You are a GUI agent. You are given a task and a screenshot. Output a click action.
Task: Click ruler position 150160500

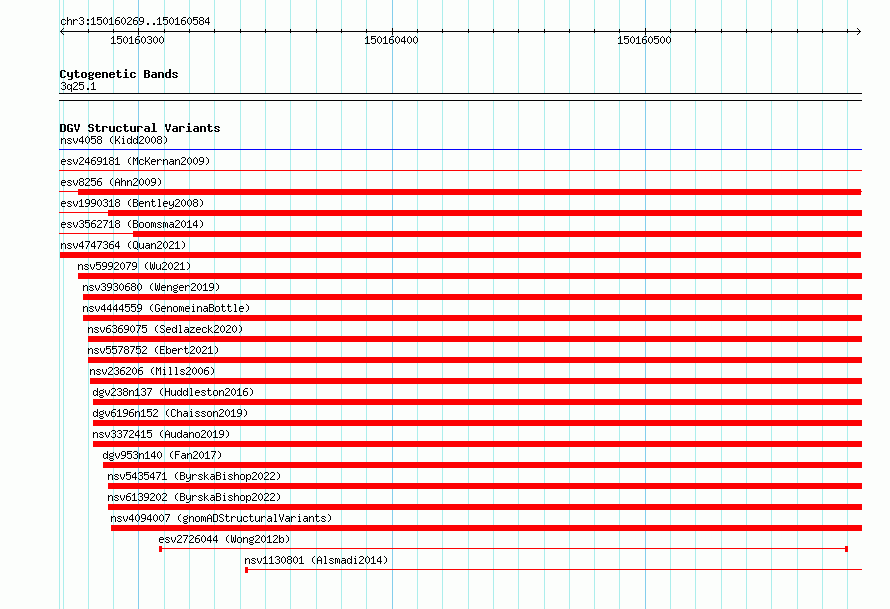click(x=644, y=40)
